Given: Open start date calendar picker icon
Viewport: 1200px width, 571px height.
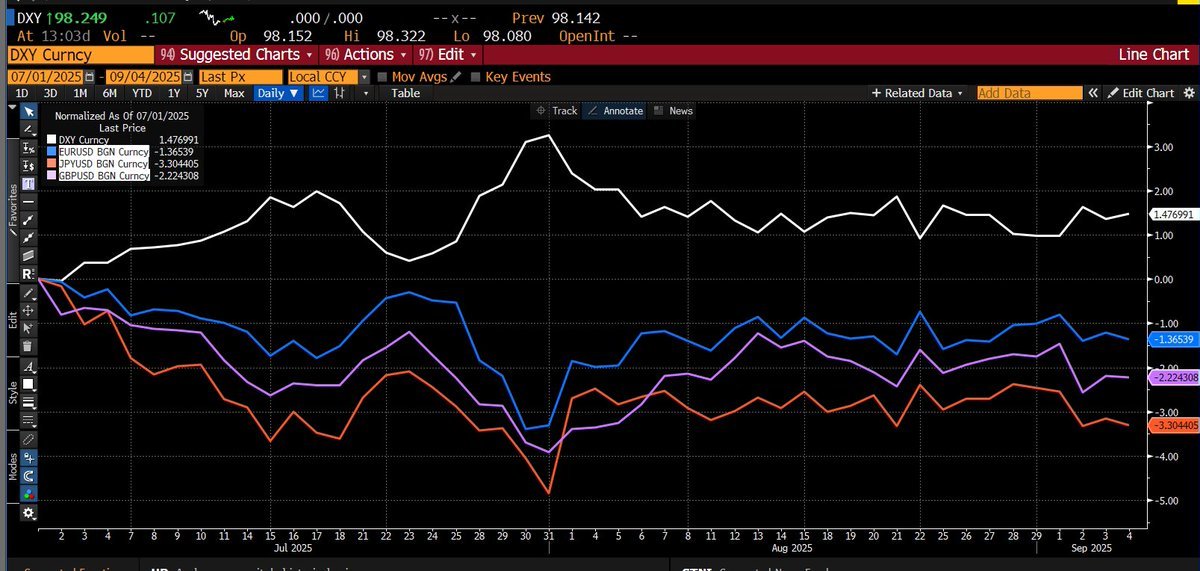Looking at the screenshot, I should (x=90, y=77).
